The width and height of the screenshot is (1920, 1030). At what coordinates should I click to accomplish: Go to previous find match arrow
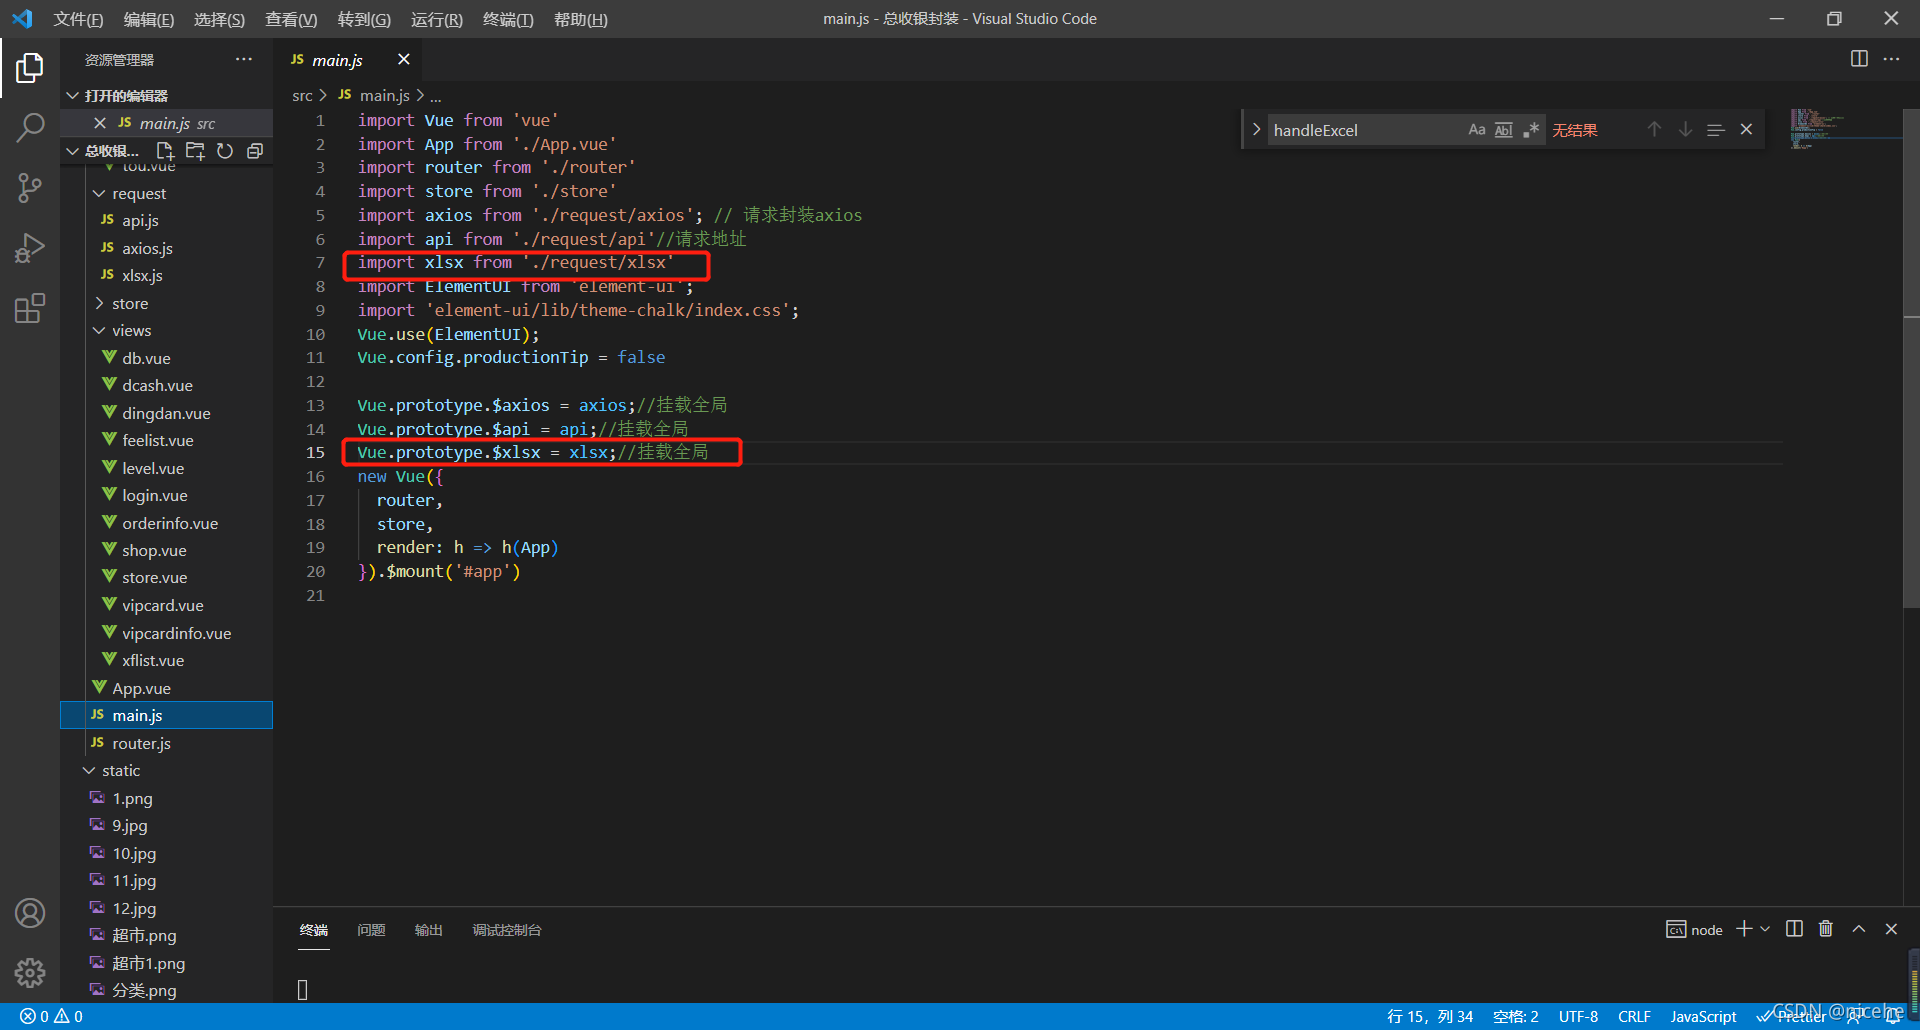click(x=1654, y=130)
